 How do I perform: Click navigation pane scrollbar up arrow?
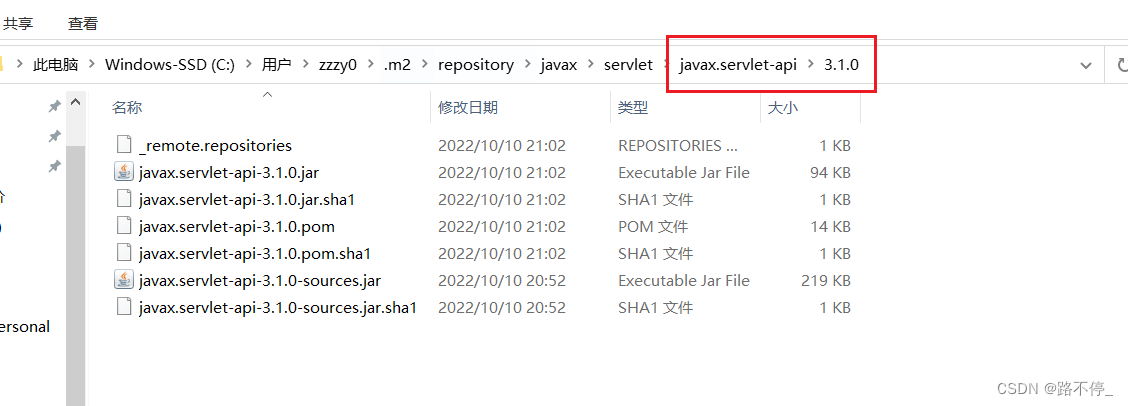click(76, 104)
